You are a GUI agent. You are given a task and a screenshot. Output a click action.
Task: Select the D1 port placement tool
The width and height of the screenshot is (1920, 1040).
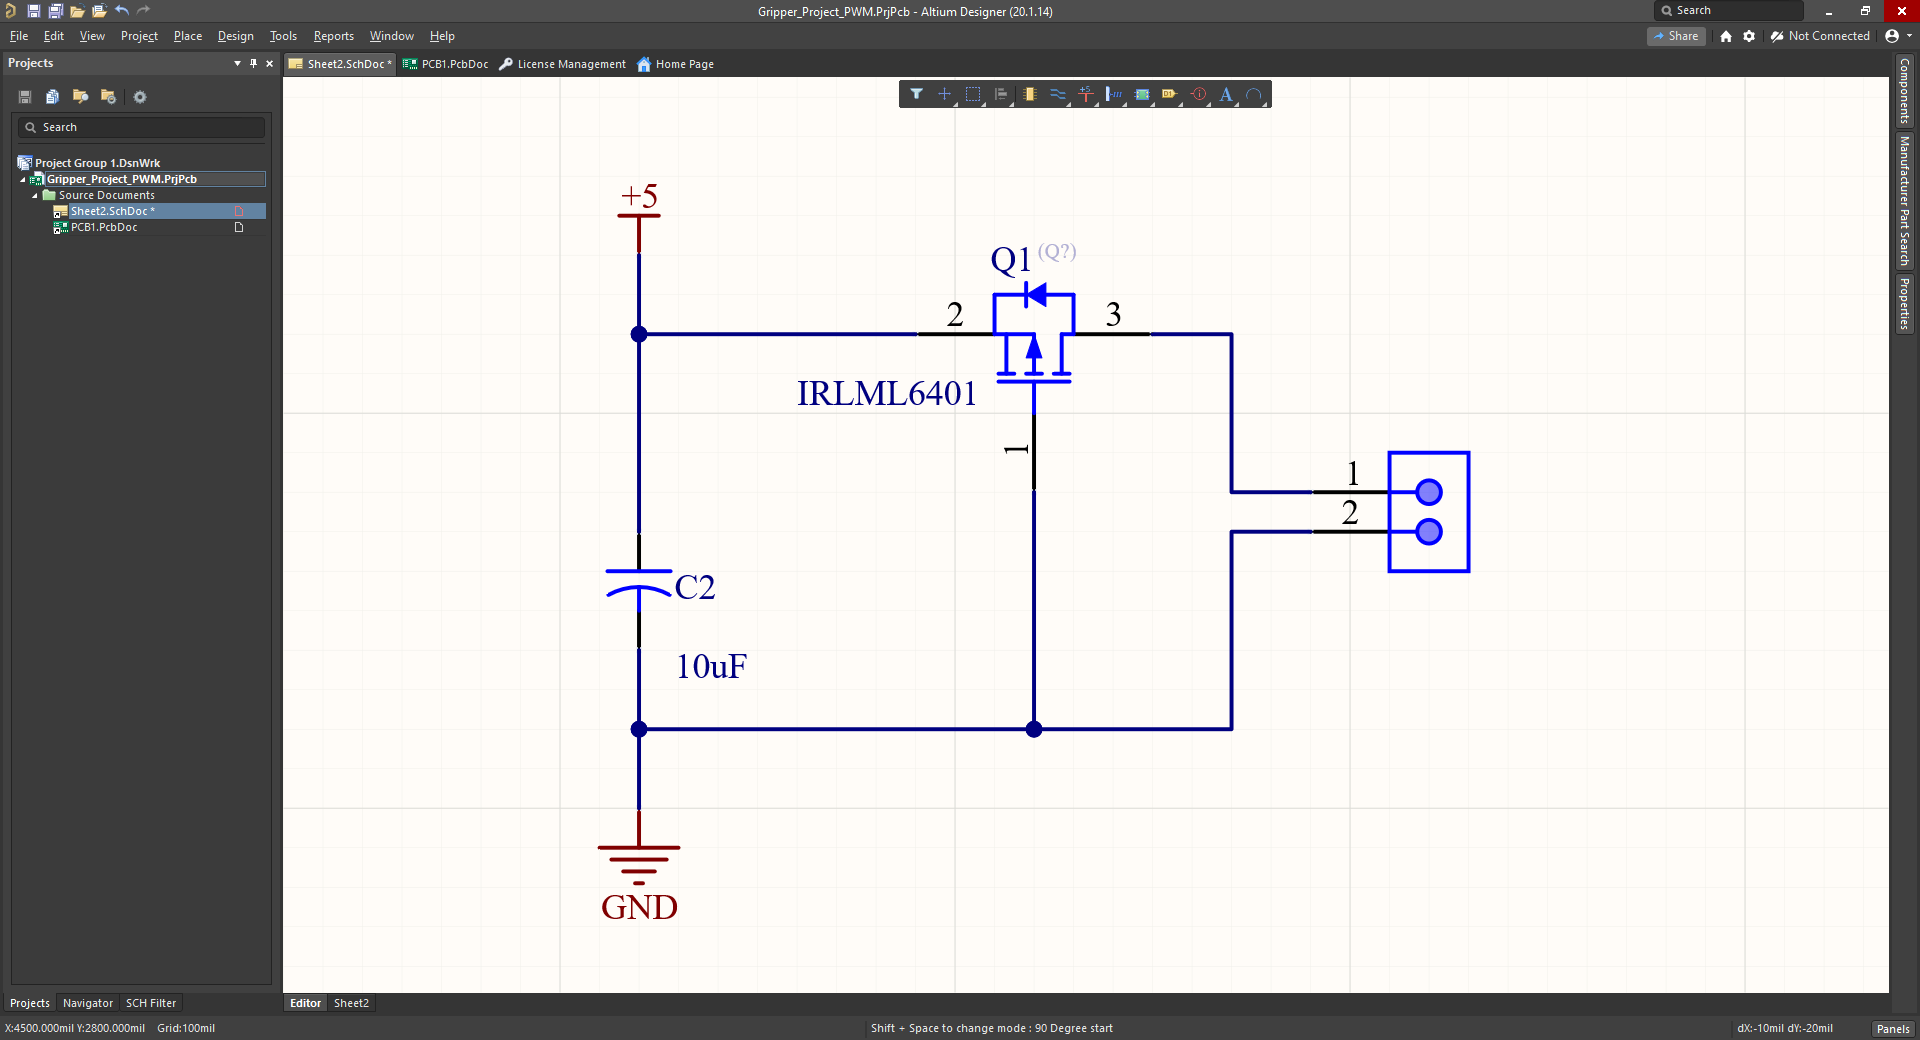(x=1169, y=94)
